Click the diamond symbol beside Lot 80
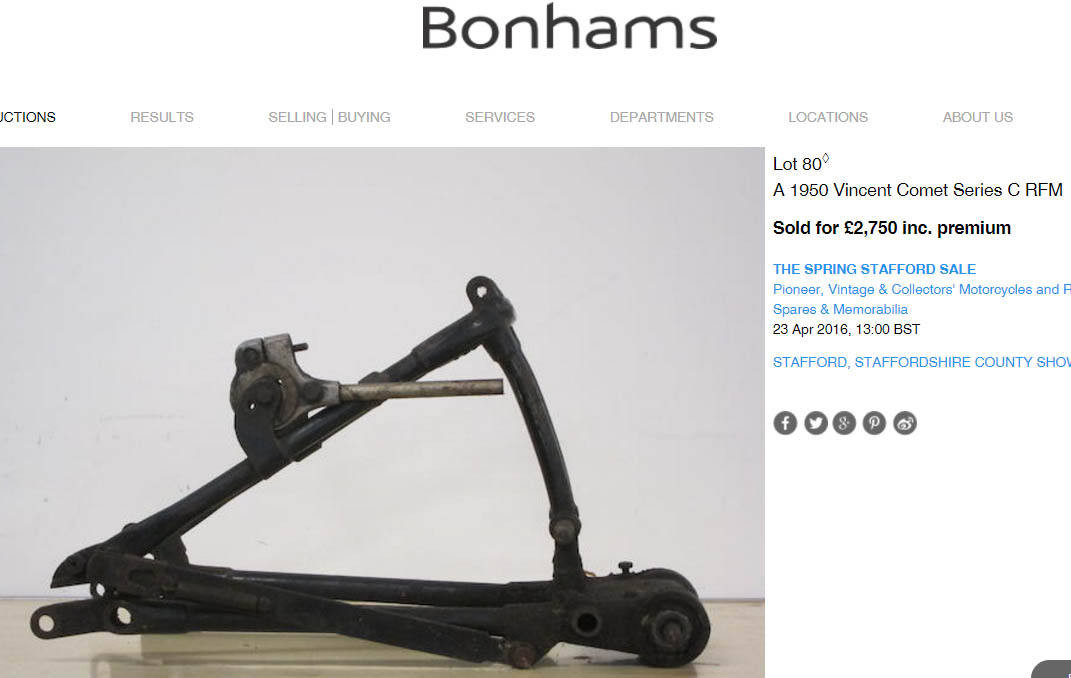The image size is (1071, 678). click(825, 158)
